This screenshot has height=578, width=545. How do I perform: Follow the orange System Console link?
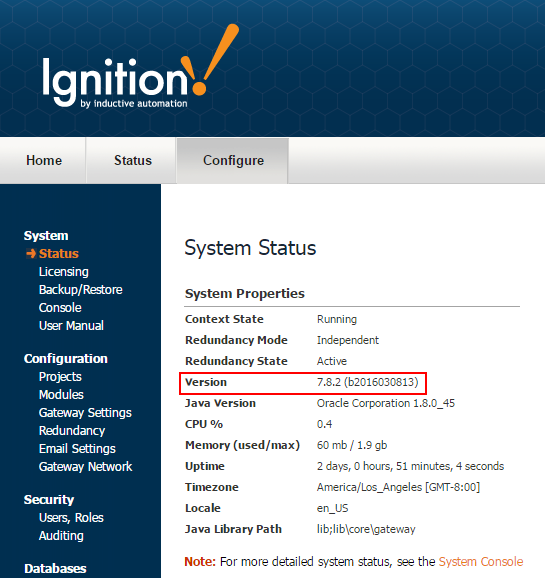click(481, 561)
